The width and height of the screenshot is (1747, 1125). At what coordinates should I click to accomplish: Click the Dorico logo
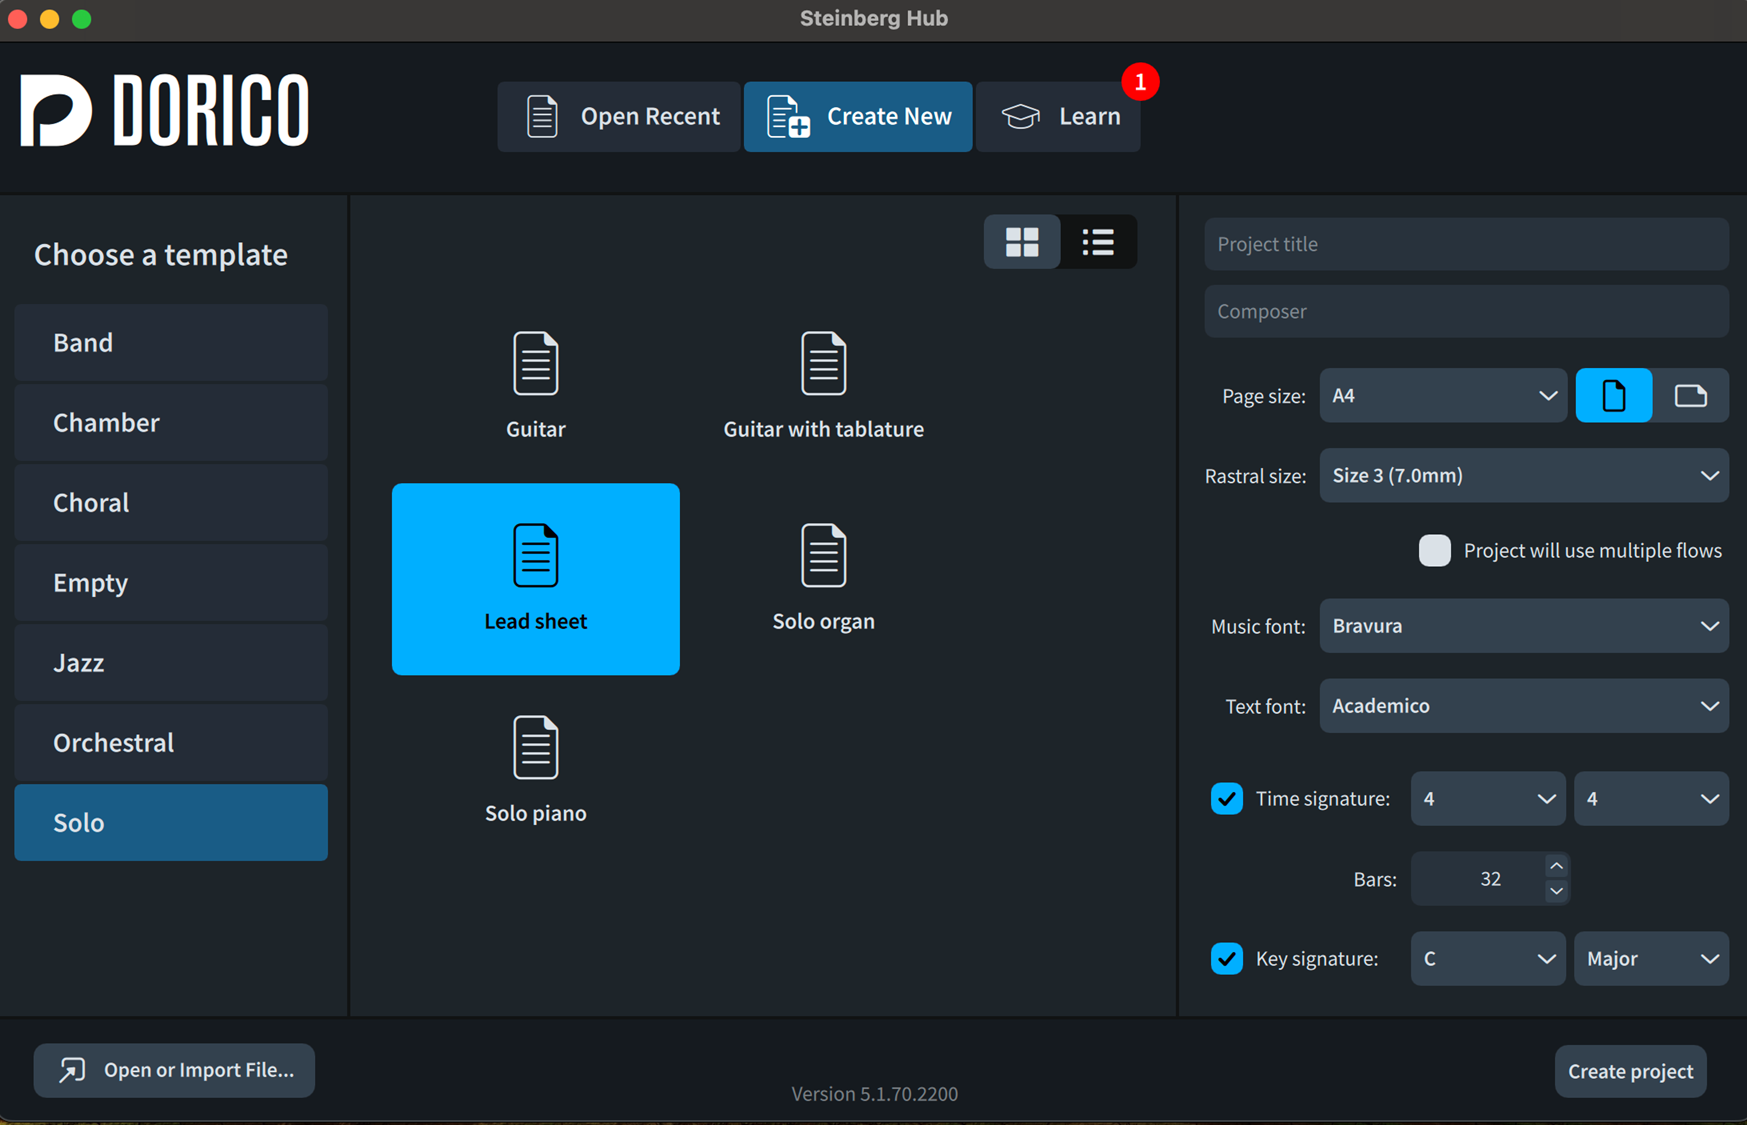tap(165, 111)
